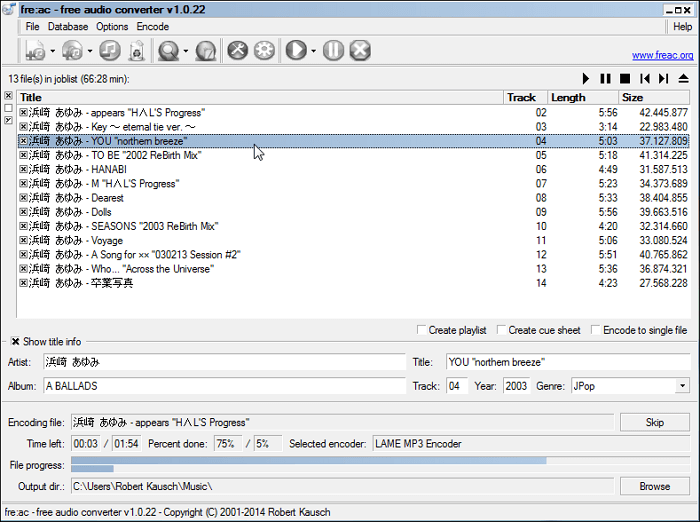
Task: Open general settings wrench icon
Action: [237, 50]
